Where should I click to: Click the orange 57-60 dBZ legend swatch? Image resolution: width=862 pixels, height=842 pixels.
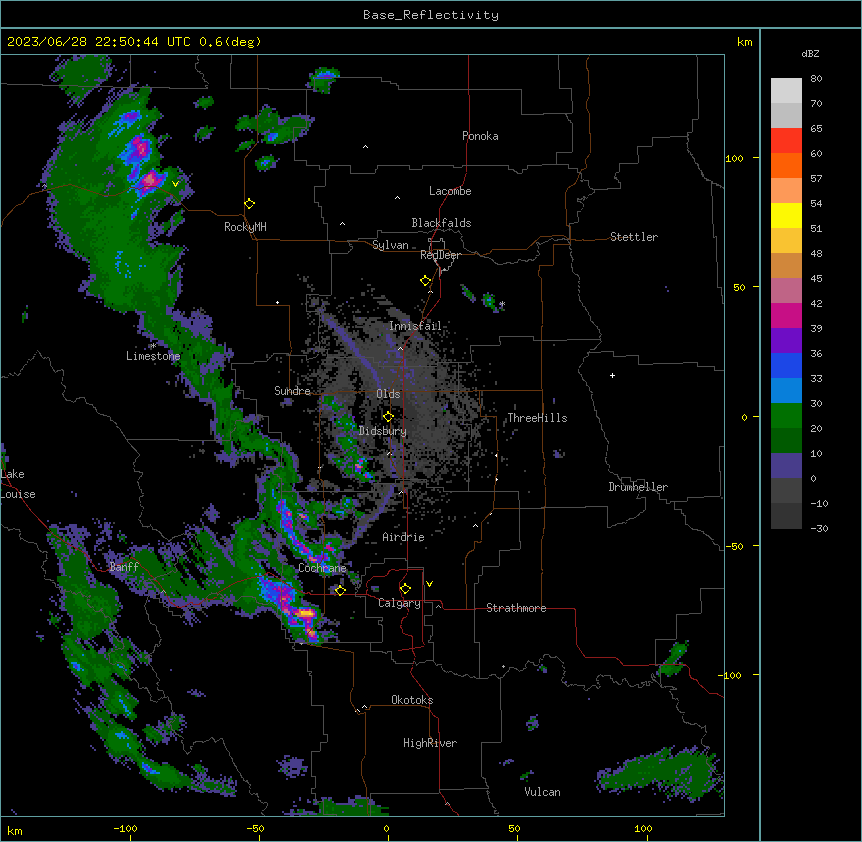tap(786, 165)
